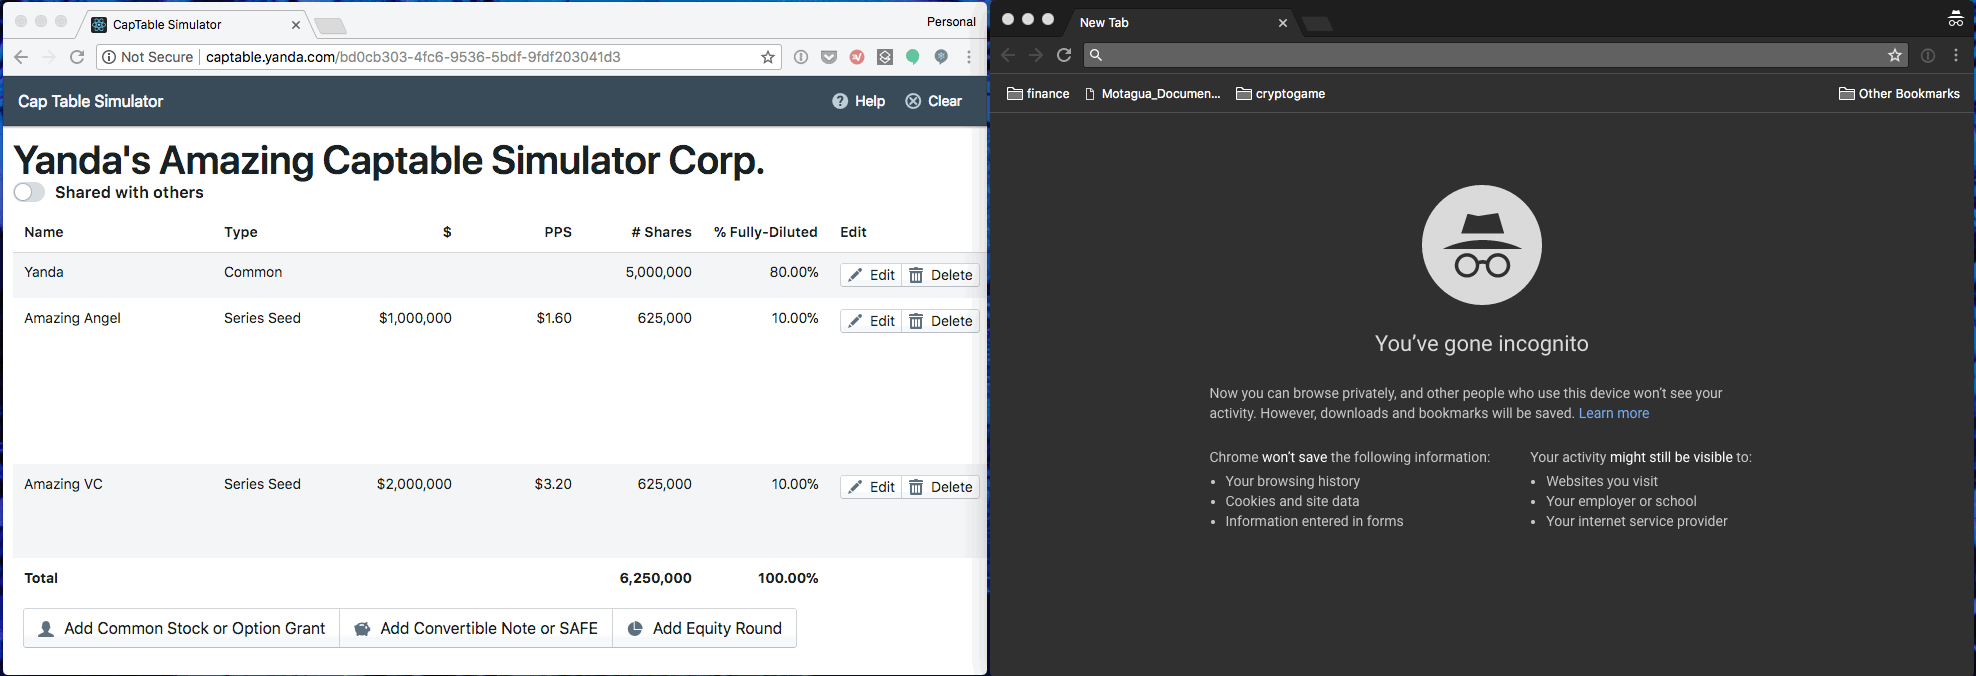Click the incognito spy icon in title bar
This screenshot has height=676, width=1976.
[x=1956, y=18]
